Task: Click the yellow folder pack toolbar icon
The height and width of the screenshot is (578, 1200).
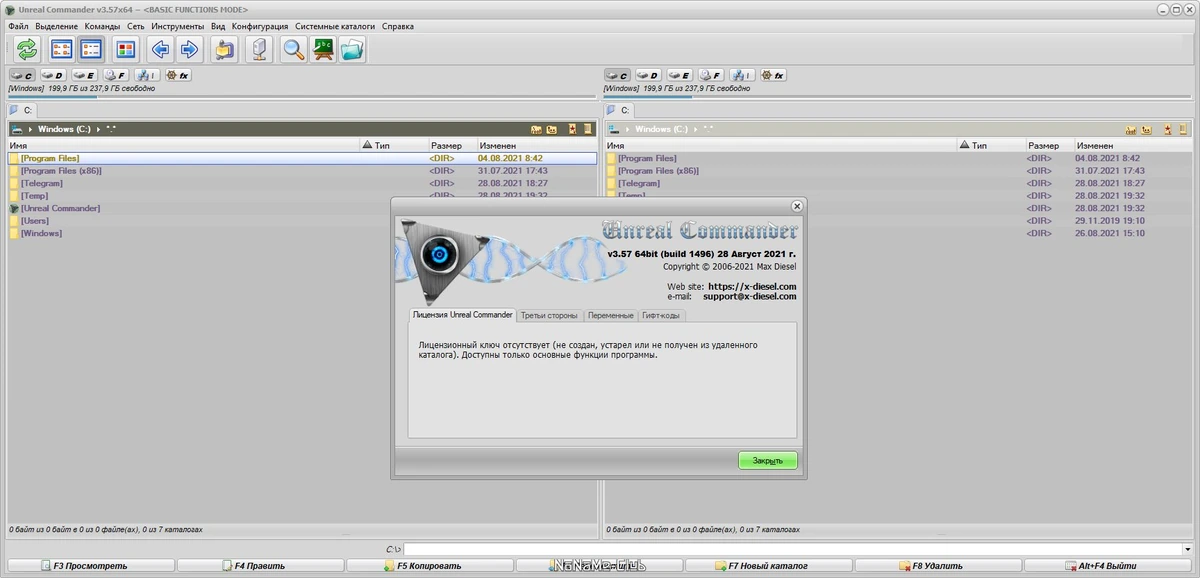Action: 224,49
